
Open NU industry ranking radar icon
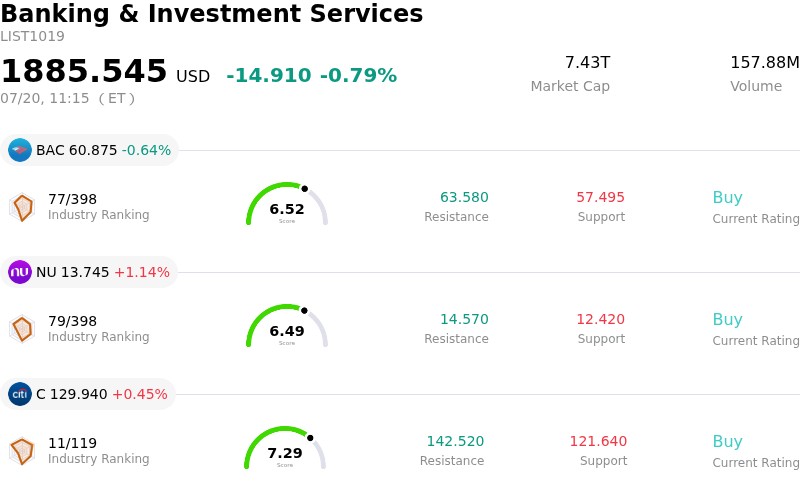click(x=22, y=329)
